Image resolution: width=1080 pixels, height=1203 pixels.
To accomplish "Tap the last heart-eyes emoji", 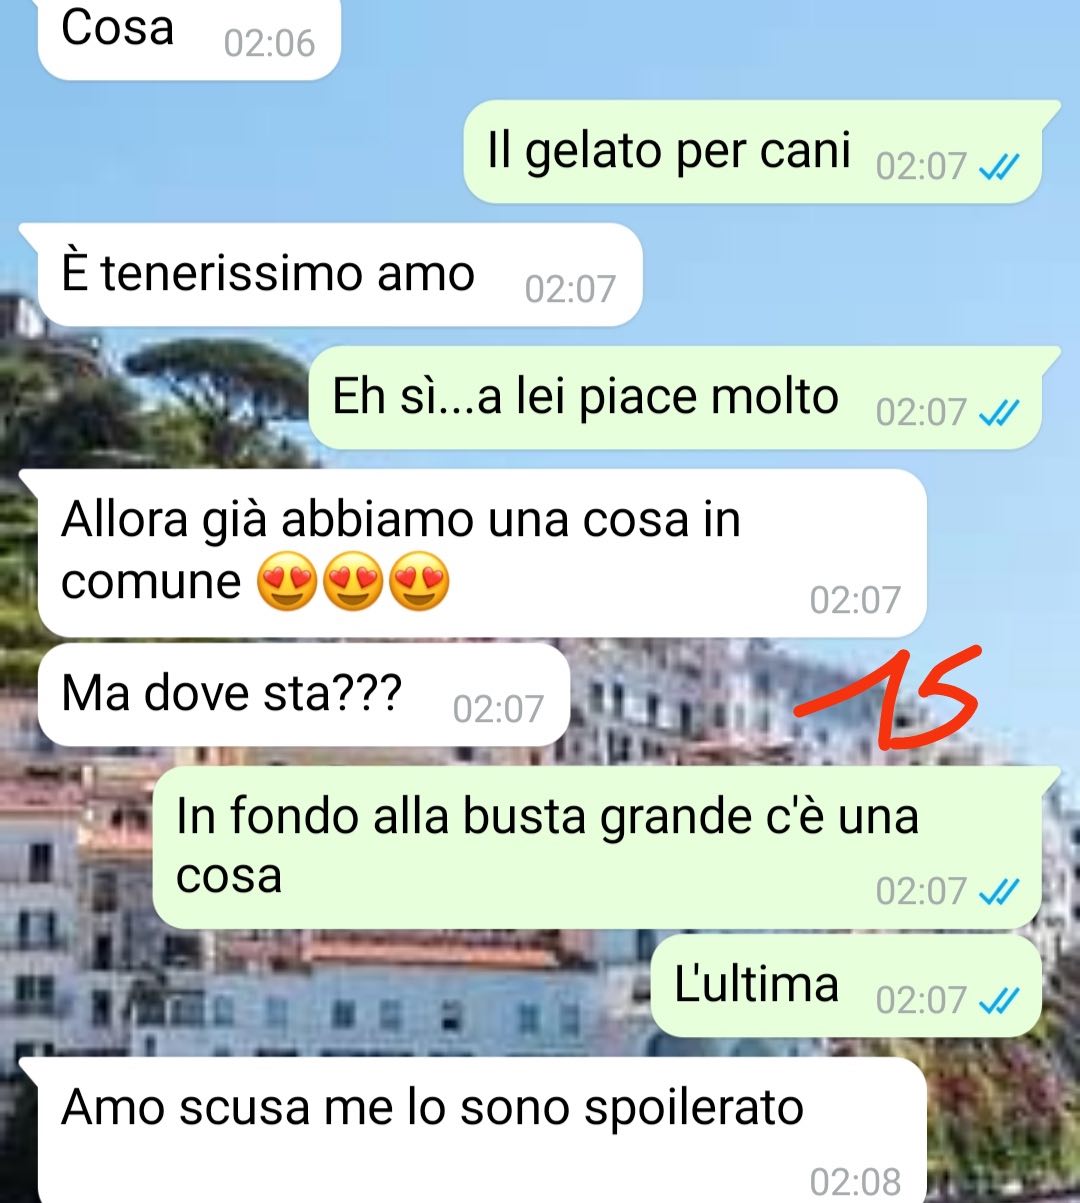I will pyautogui.click(x=418, y=584).
